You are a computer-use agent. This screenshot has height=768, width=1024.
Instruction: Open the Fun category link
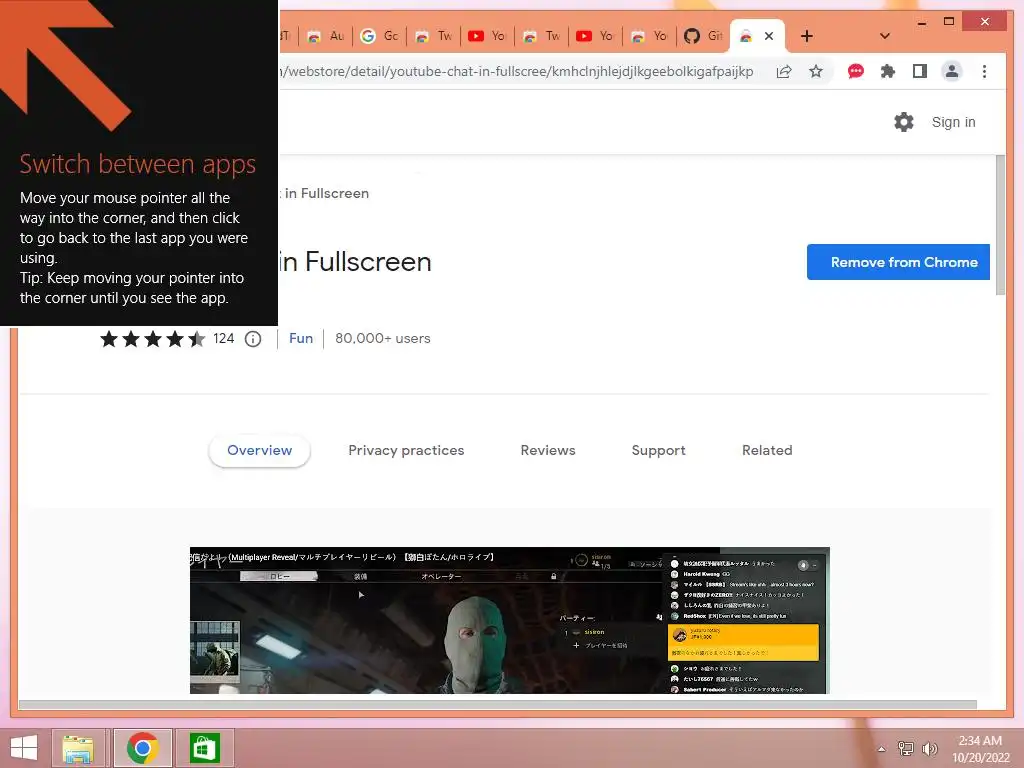click(300, 338)
